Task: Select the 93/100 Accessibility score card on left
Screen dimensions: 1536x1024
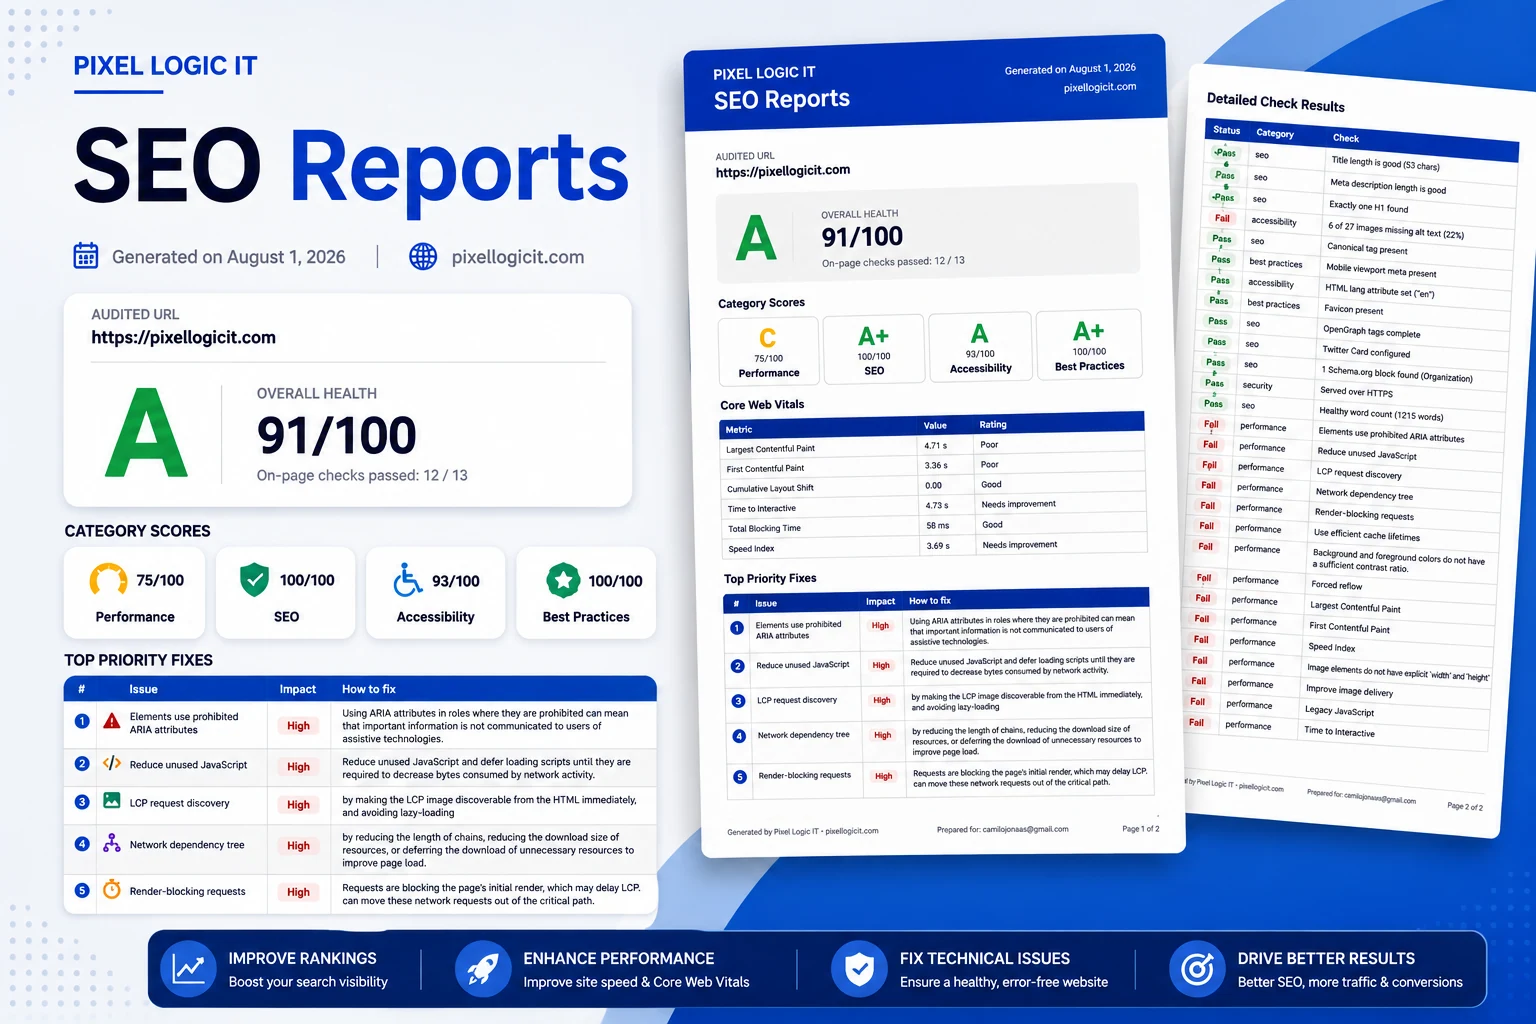Action: [435, 592]
